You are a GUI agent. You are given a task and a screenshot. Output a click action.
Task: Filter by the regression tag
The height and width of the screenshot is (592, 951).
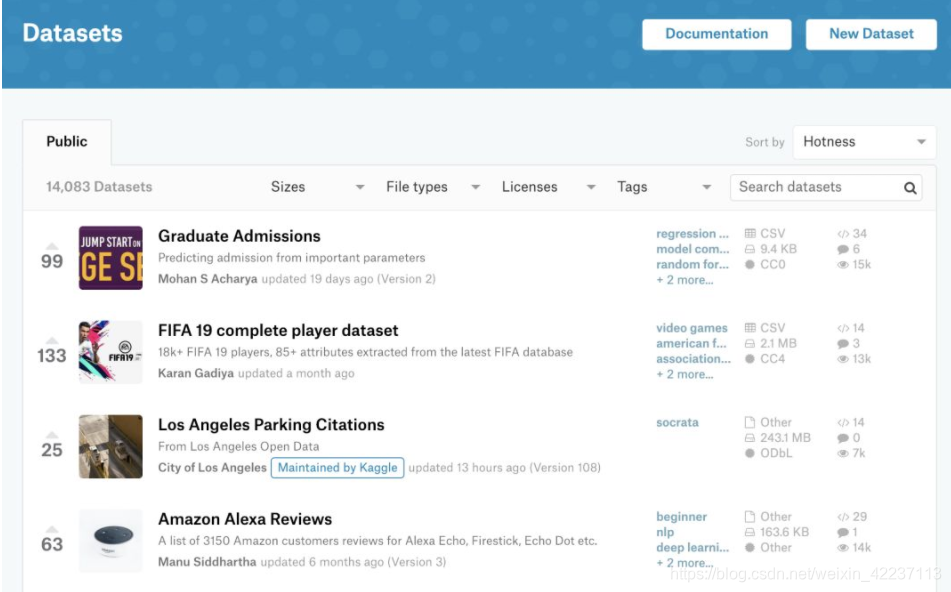pyautogui.click(x=692, y=234)
